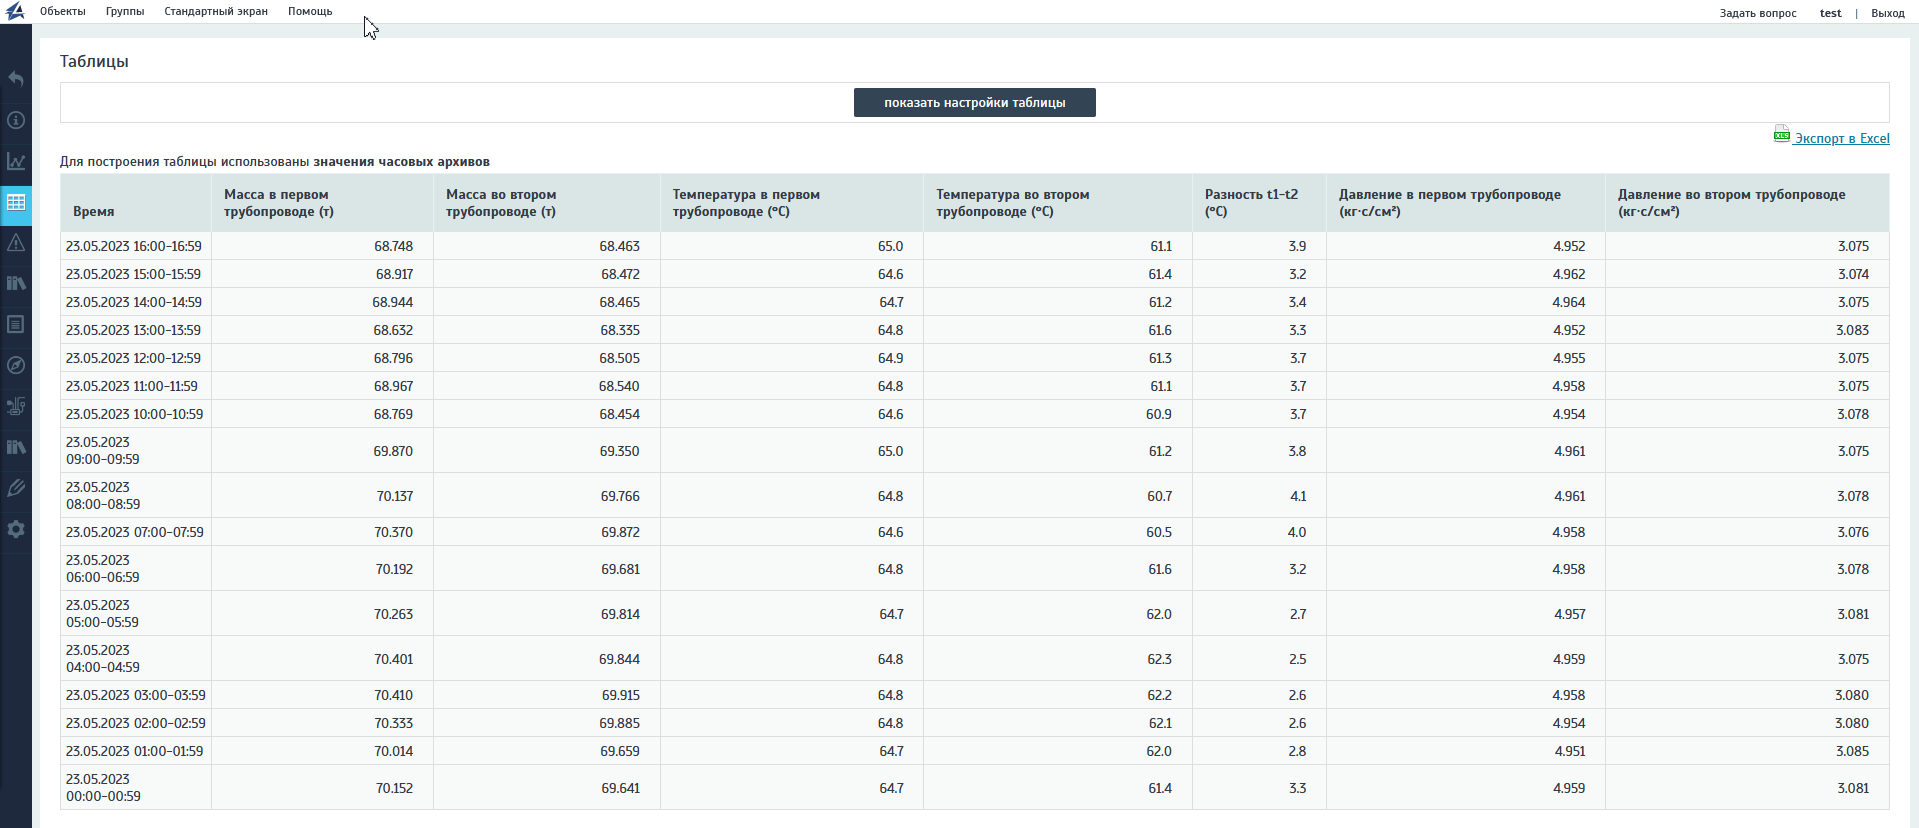
Task: Open the Группы menu
Action: click(125, 12)
